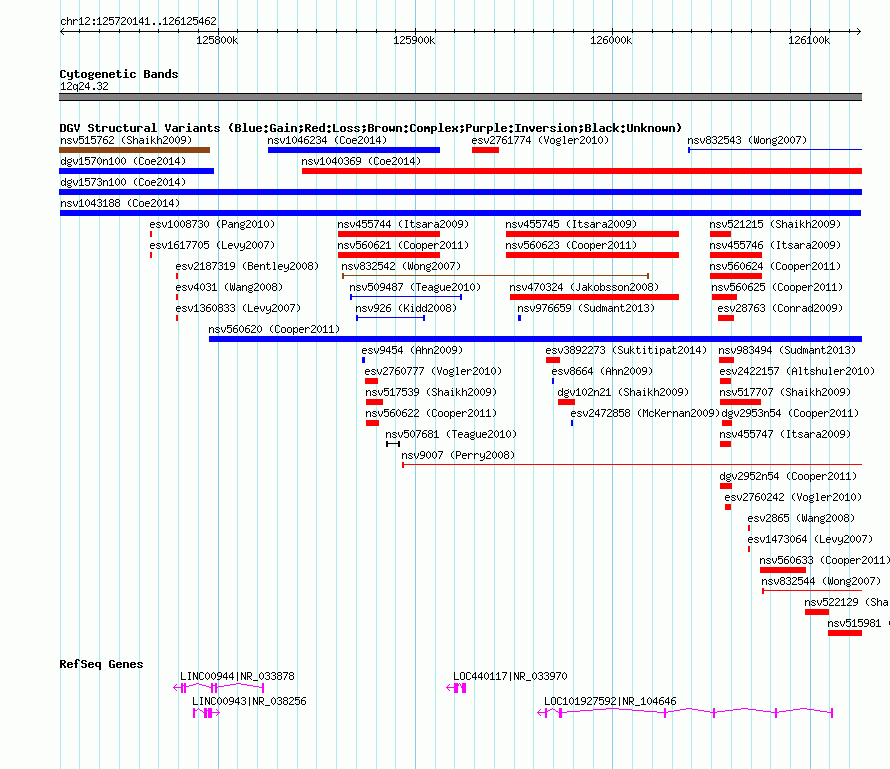Select the LOC440117|NR_033970 gene glyph
Viewport: 890px width, 769px height.
click(456, 688)
